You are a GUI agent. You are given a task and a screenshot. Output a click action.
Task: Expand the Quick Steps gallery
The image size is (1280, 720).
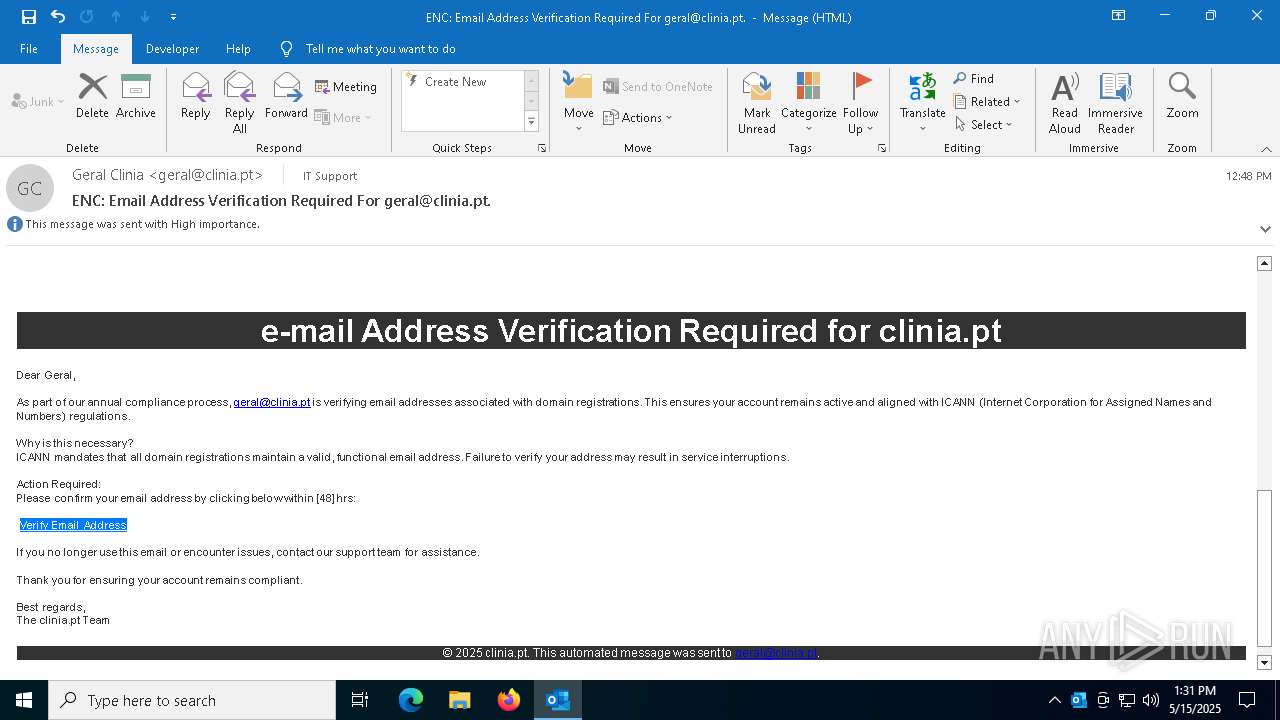tap(531, 122)
